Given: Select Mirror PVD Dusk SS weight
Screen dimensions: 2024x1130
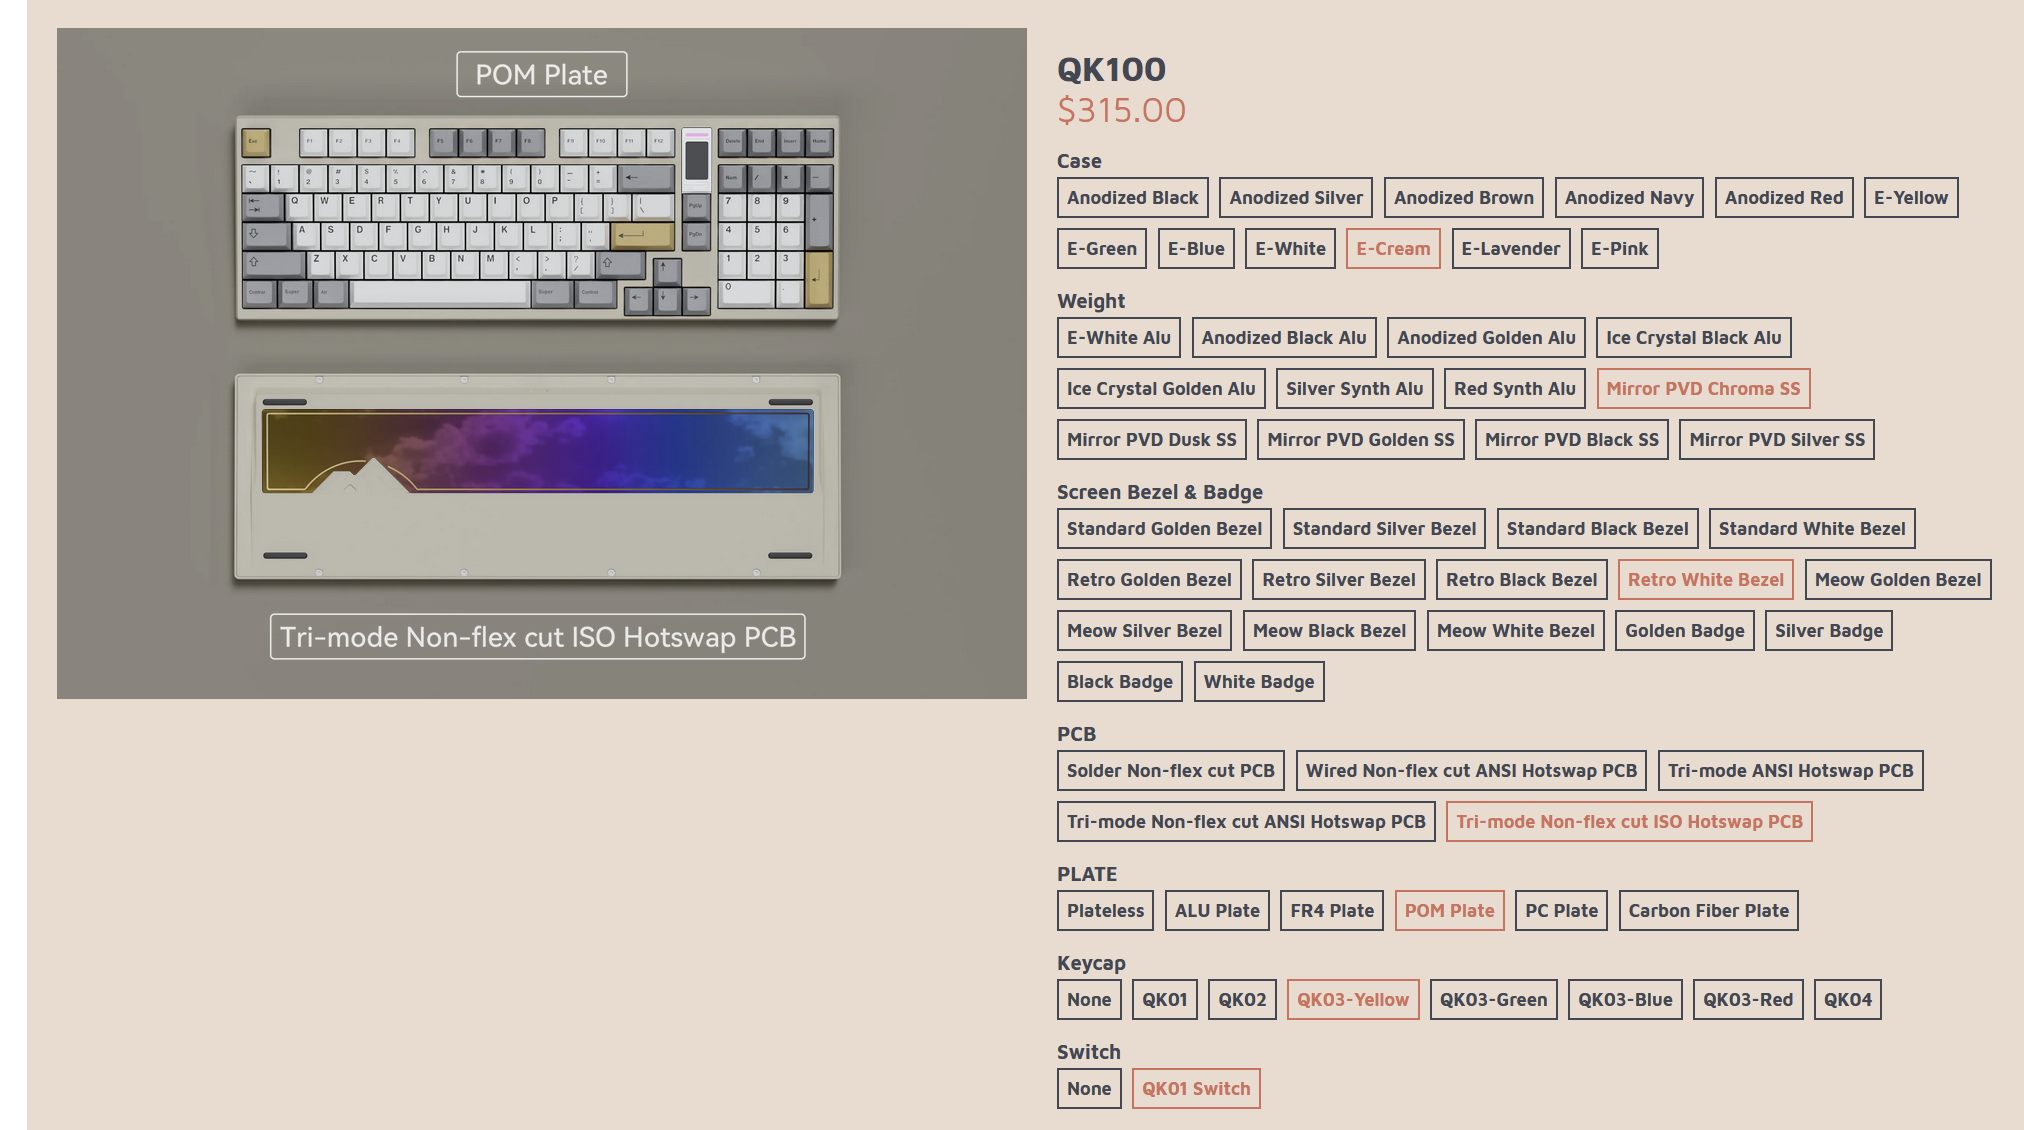Looking at the screenshot, I should [x=1151, y=440].
